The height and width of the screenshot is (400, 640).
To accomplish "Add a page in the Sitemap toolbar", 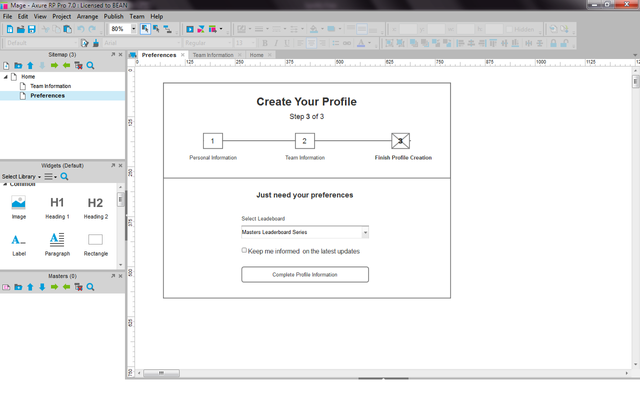I will 6,66.
